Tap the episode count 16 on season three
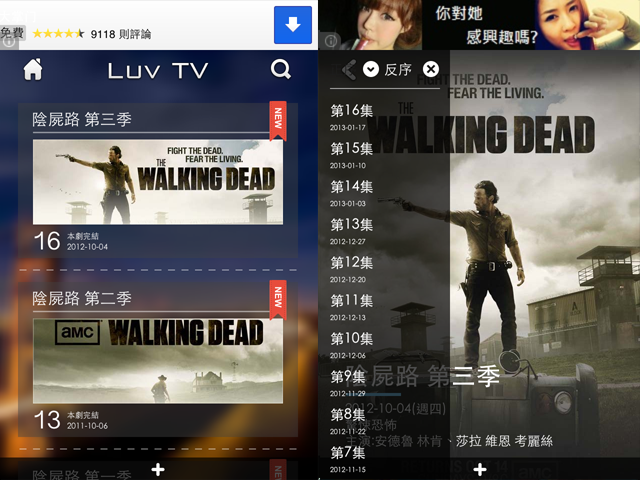640x480 pixels. pos(47,241)
